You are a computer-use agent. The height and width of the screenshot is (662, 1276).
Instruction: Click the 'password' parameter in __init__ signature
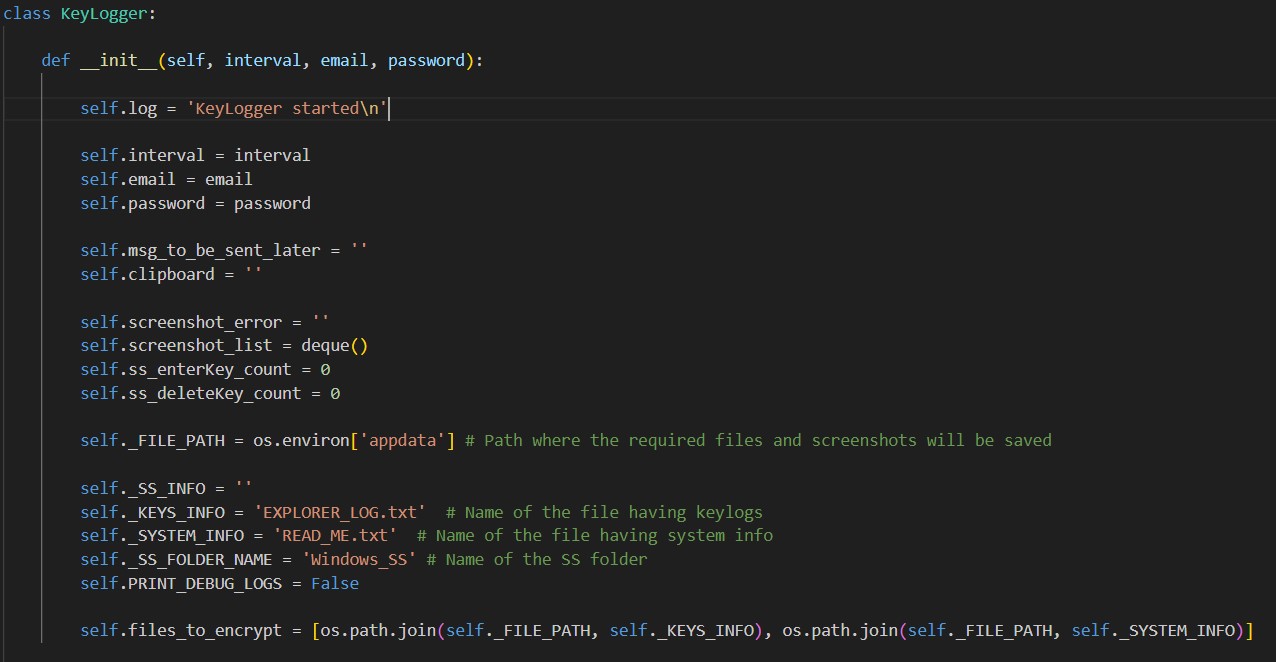[x=426, y=60]
